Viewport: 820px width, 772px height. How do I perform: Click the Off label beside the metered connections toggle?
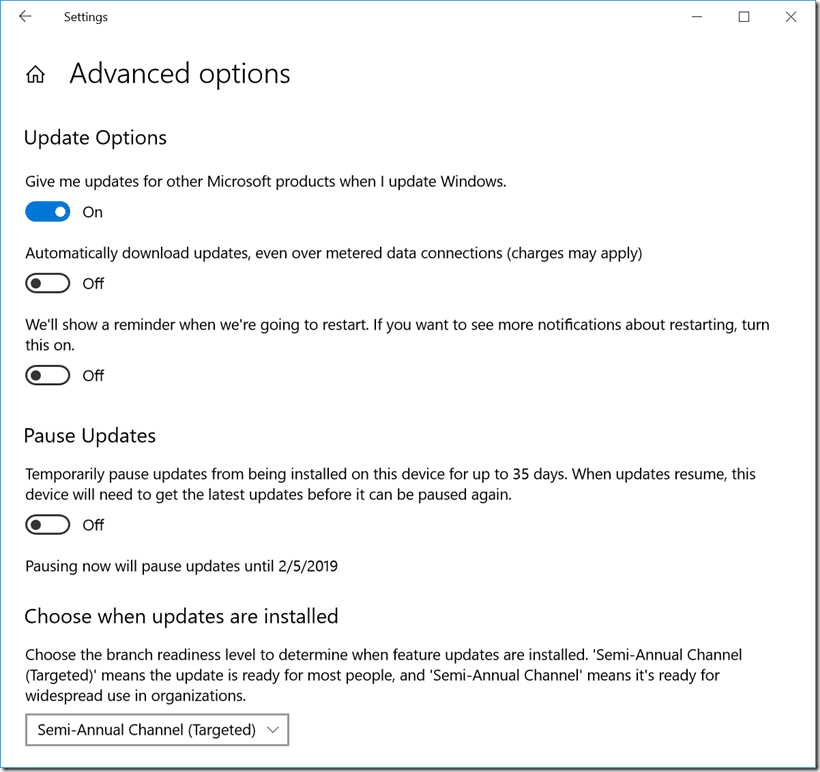tap(93, 283)
